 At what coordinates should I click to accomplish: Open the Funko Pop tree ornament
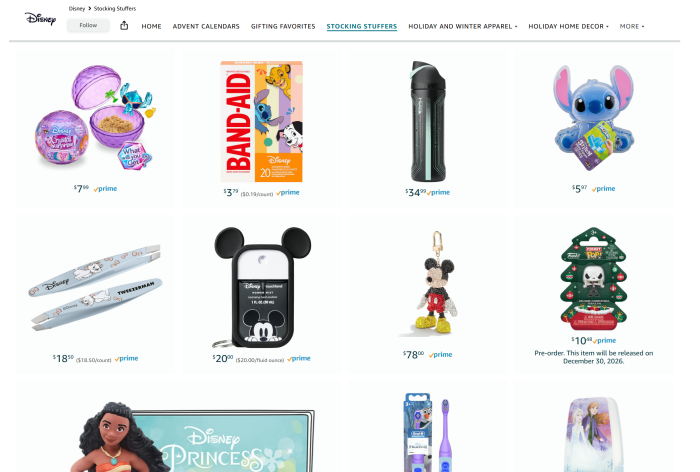point(594,279)
